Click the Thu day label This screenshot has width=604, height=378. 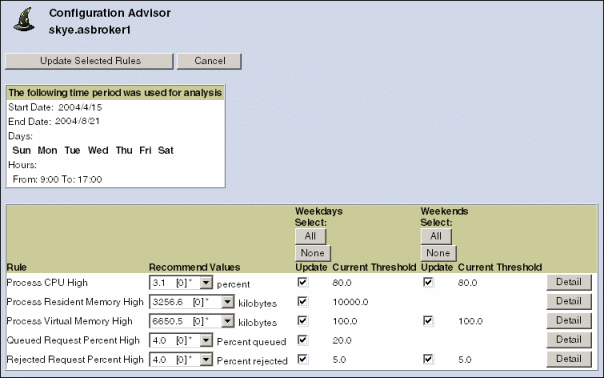pyautogui.click(x=124, y=150)
